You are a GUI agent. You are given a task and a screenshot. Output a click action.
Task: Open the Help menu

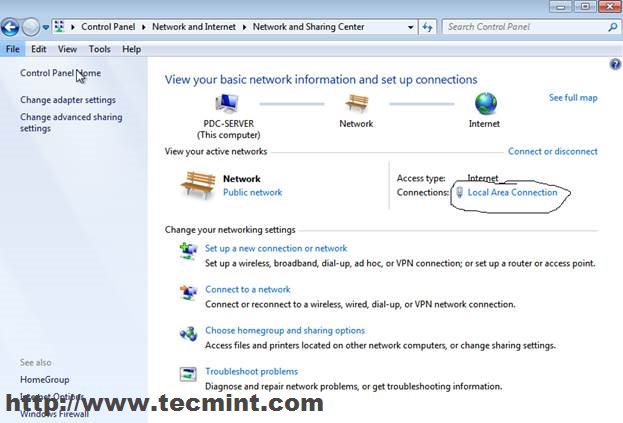tap(132, 49)
